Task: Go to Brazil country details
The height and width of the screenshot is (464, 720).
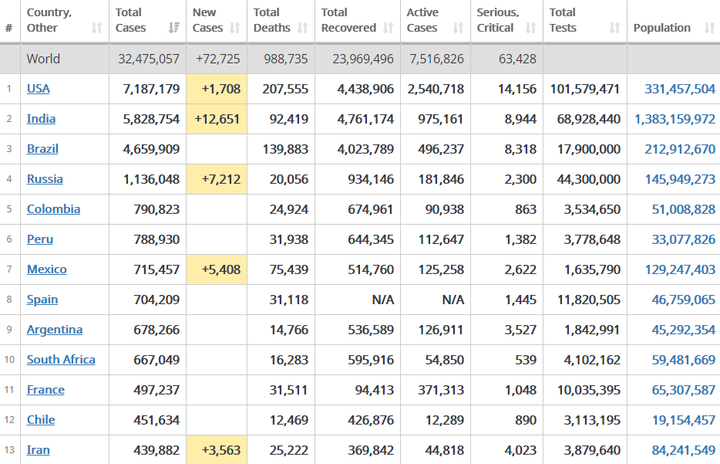Action: click(43, 149)
